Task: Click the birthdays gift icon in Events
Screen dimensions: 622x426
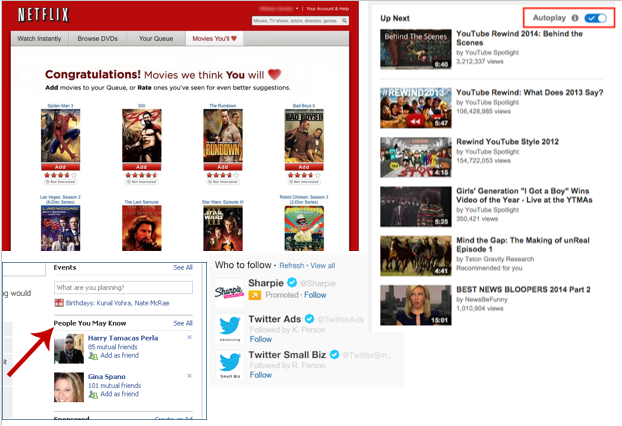Action: [59, 302]
